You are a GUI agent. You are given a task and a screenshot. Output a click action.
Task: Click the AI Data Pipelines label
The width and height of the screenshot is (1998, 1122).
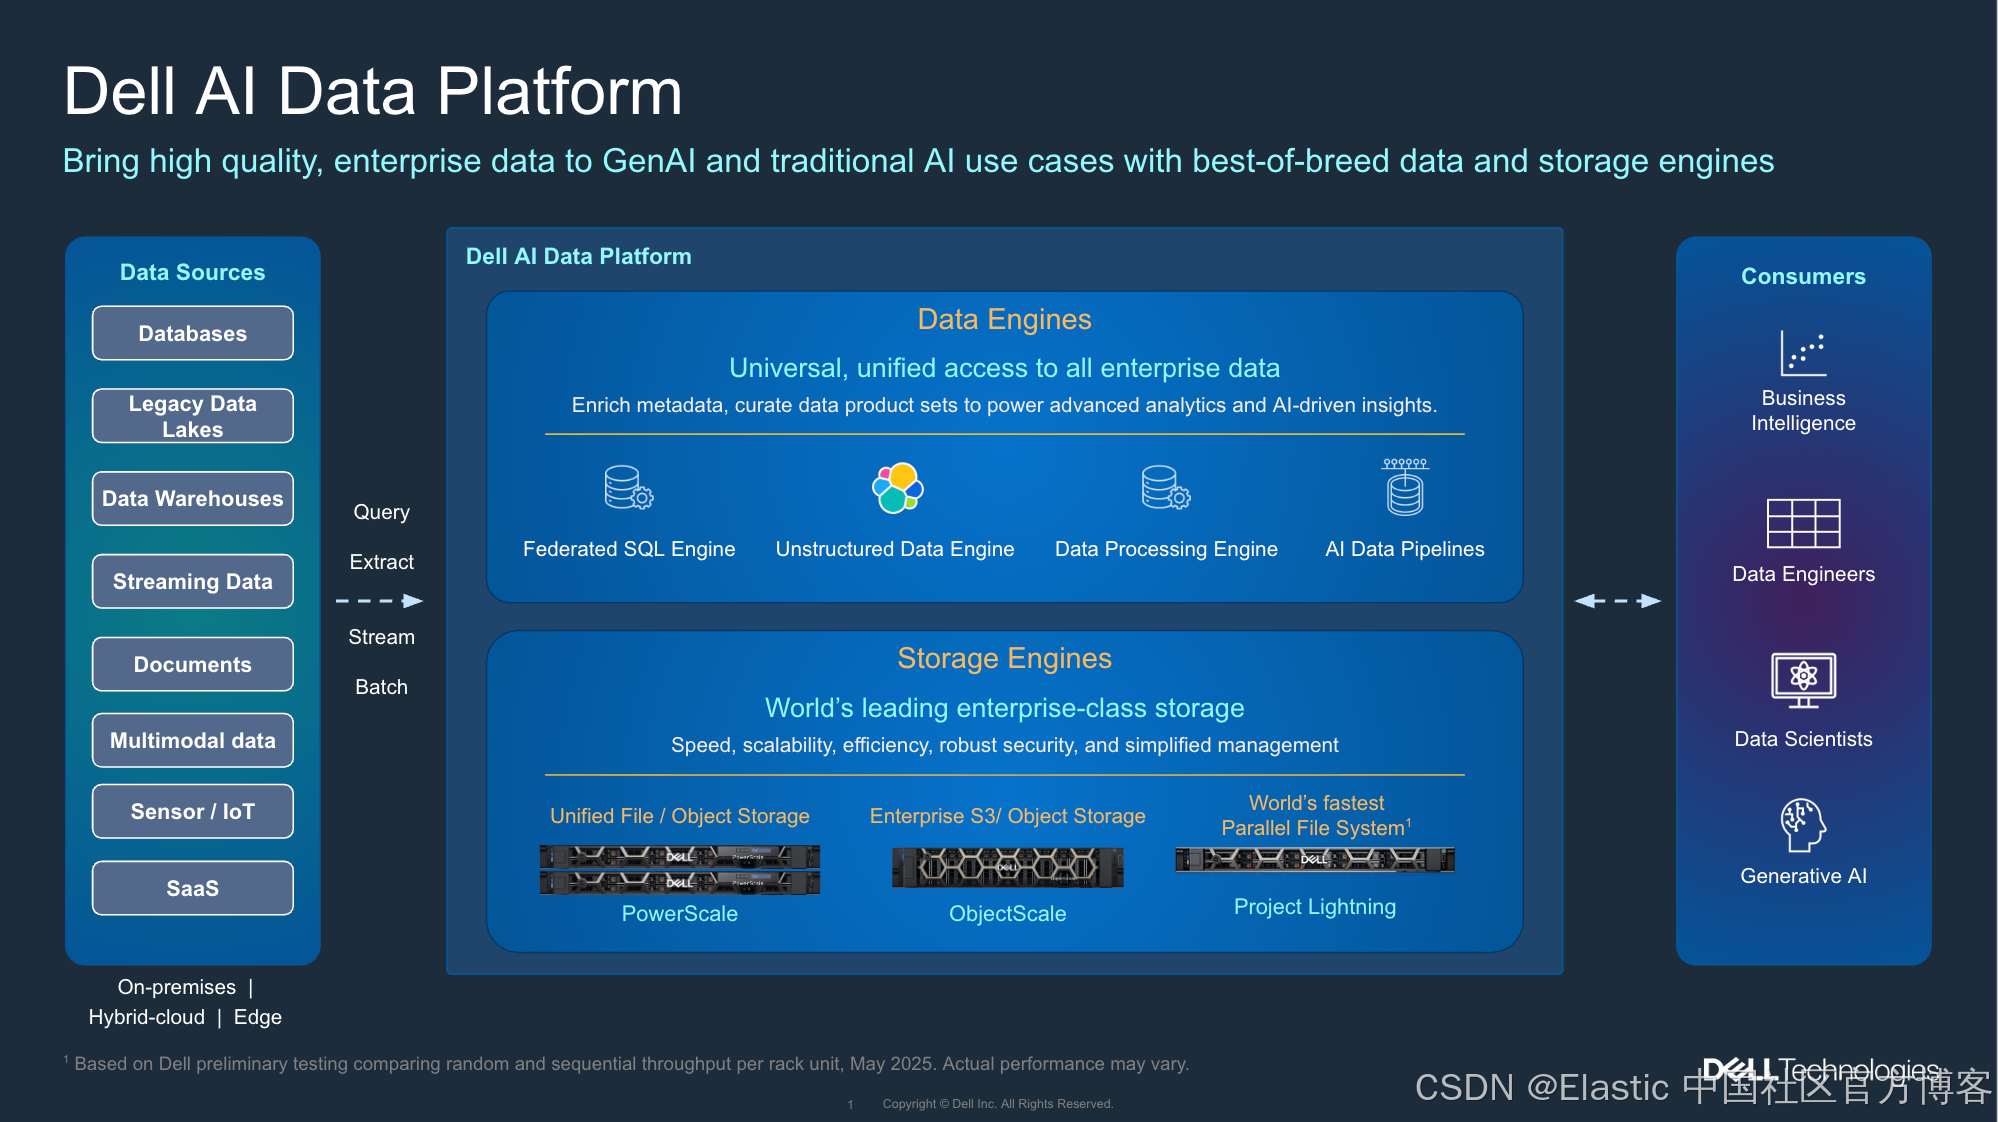(x=1405, y=549)
